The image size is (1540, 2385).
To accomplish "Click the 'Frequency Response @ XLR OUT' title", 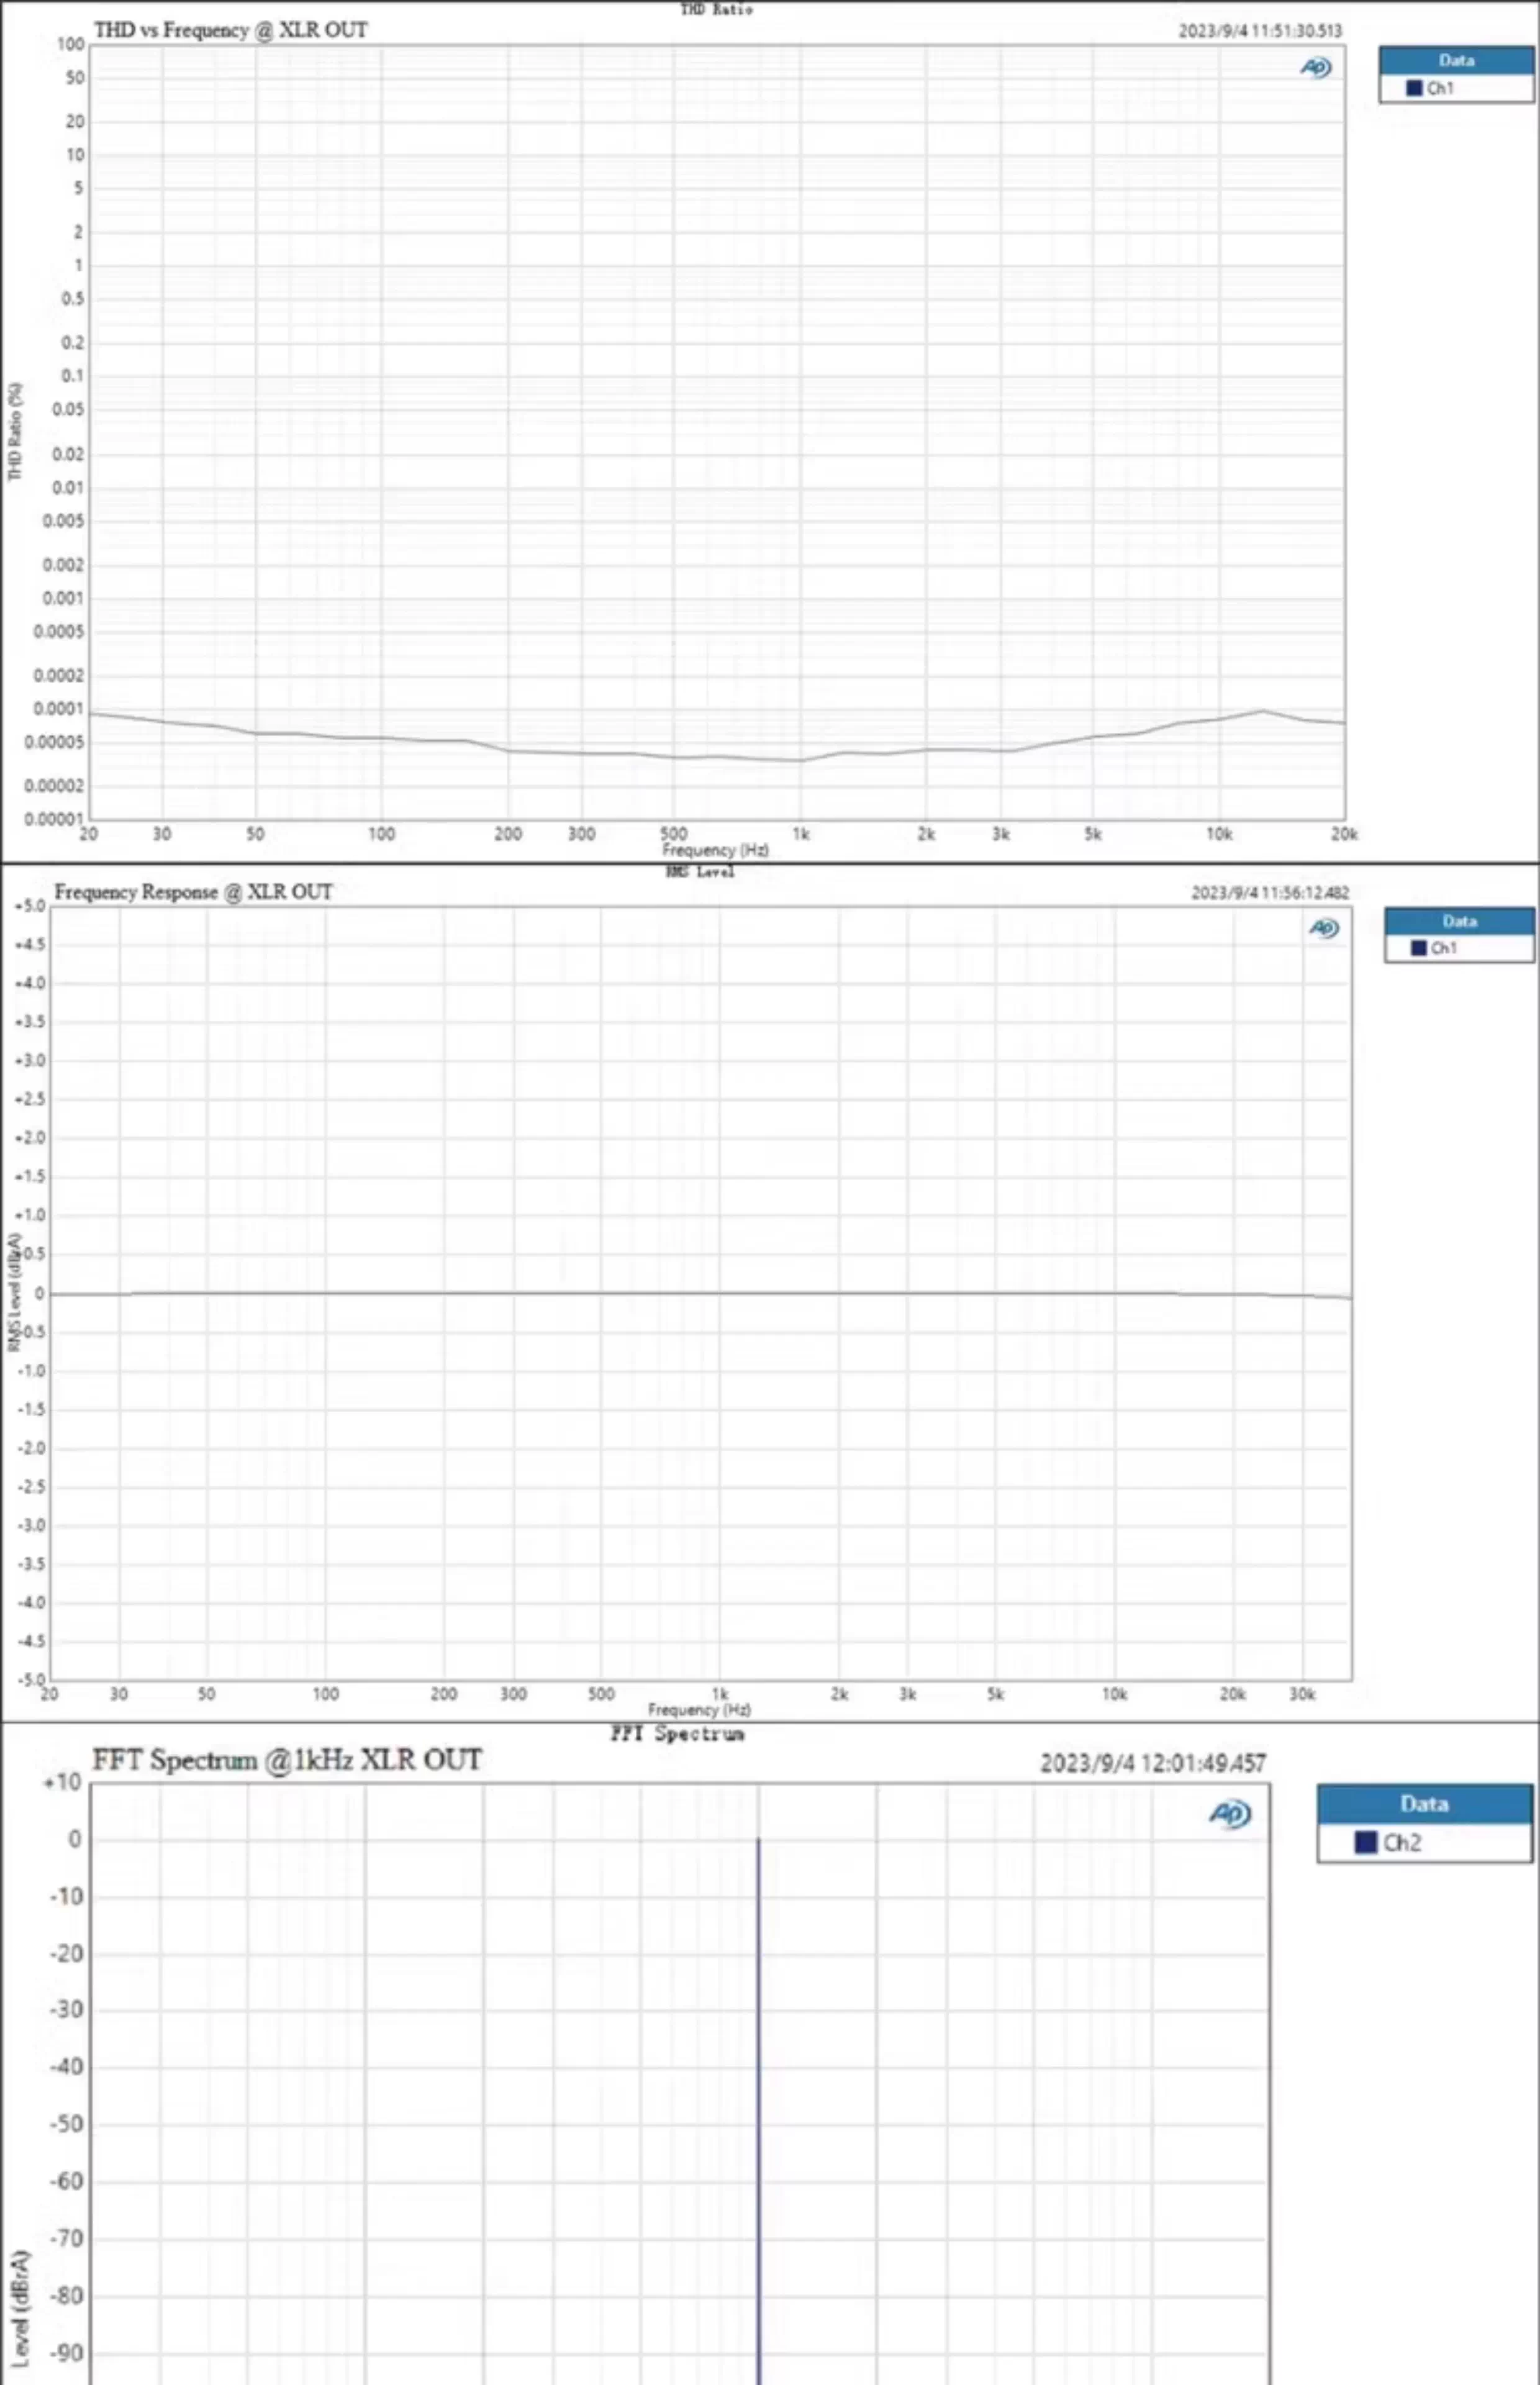I will (x=193, y=892).
